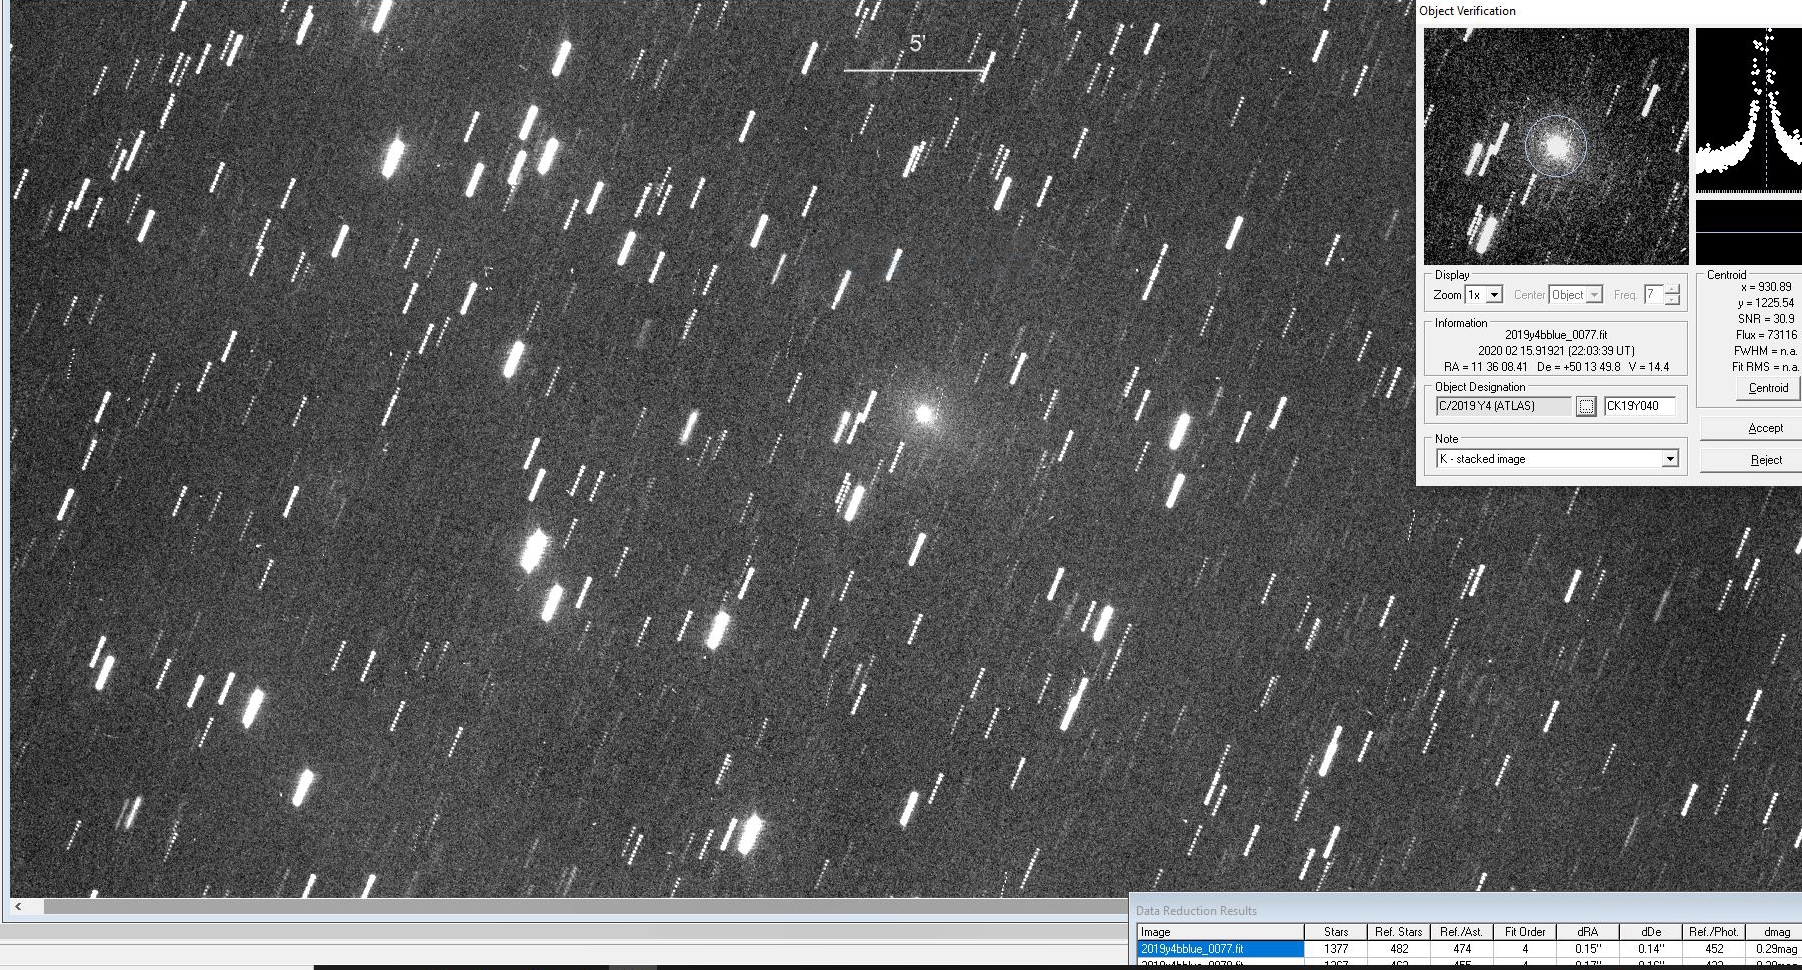Screen dimensions: 1802x970
Task: Click the Image column header
Action: (x=1220, y=932)
